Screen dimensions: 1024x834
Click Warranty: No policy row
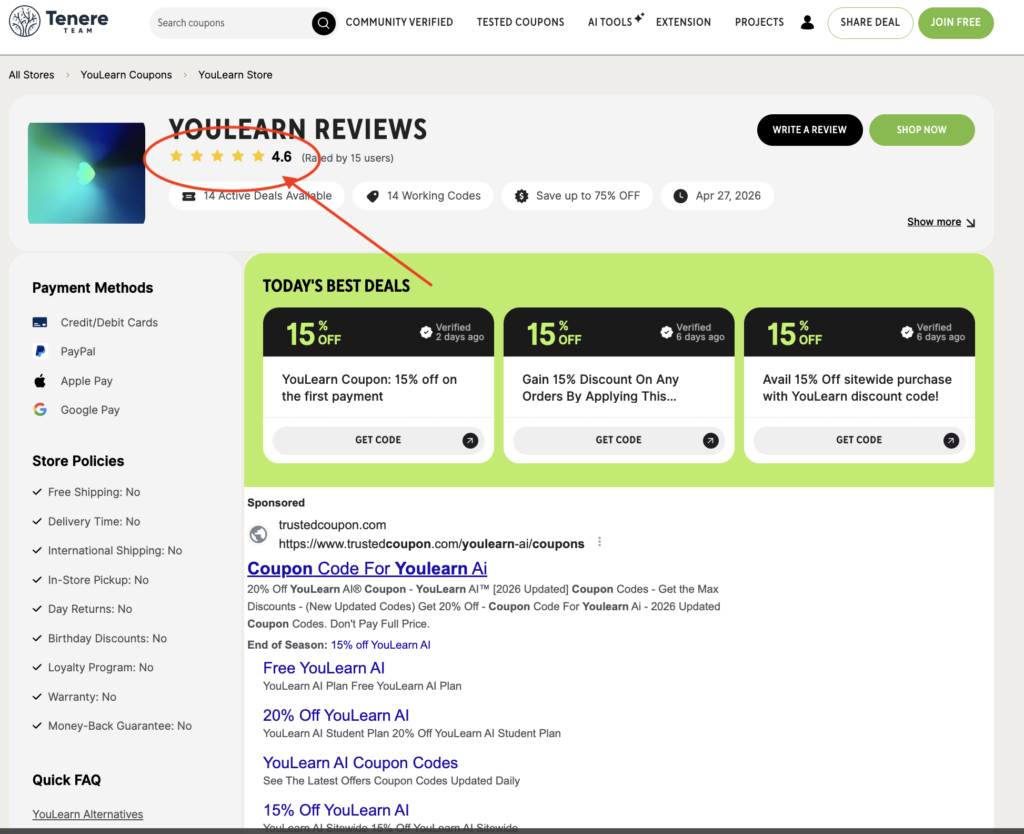click(74, 697)
